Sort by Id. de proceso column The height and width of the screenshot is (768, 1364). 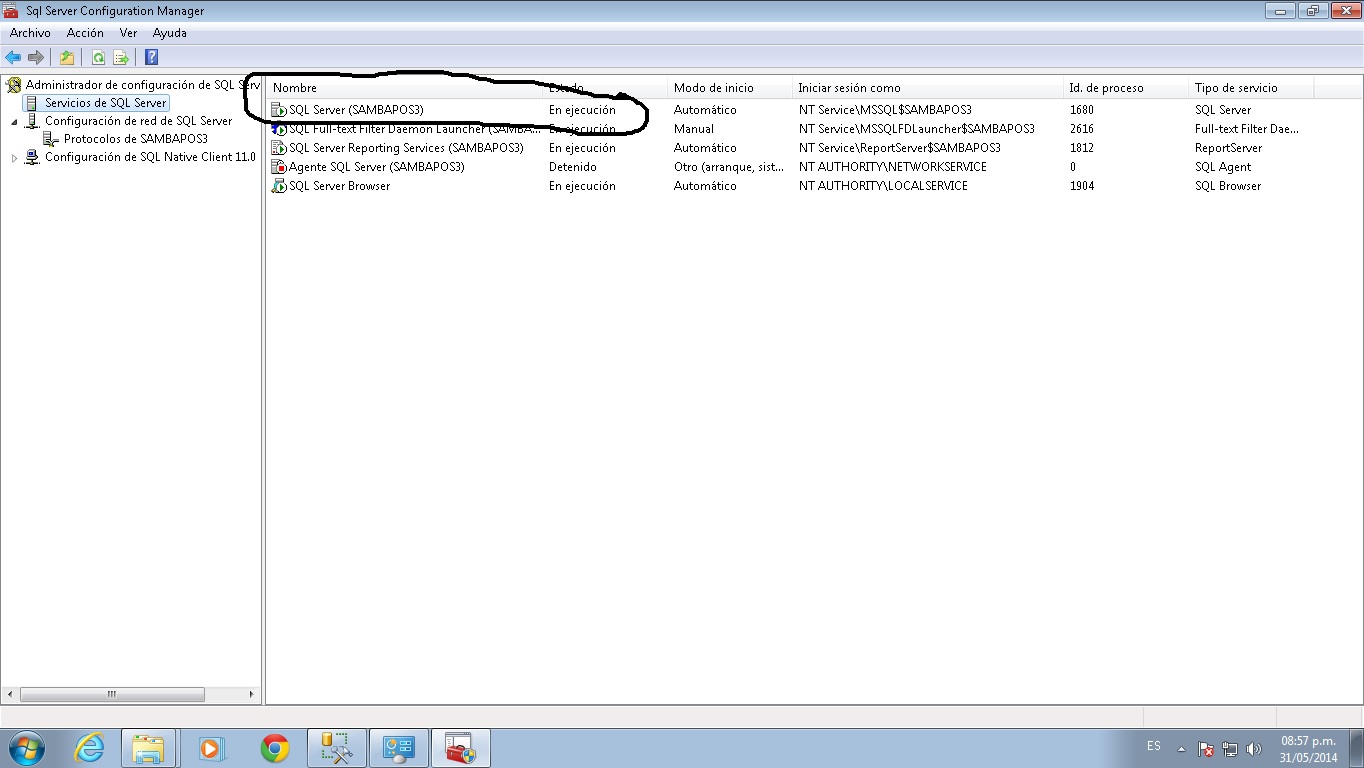tap(1126, 88)
